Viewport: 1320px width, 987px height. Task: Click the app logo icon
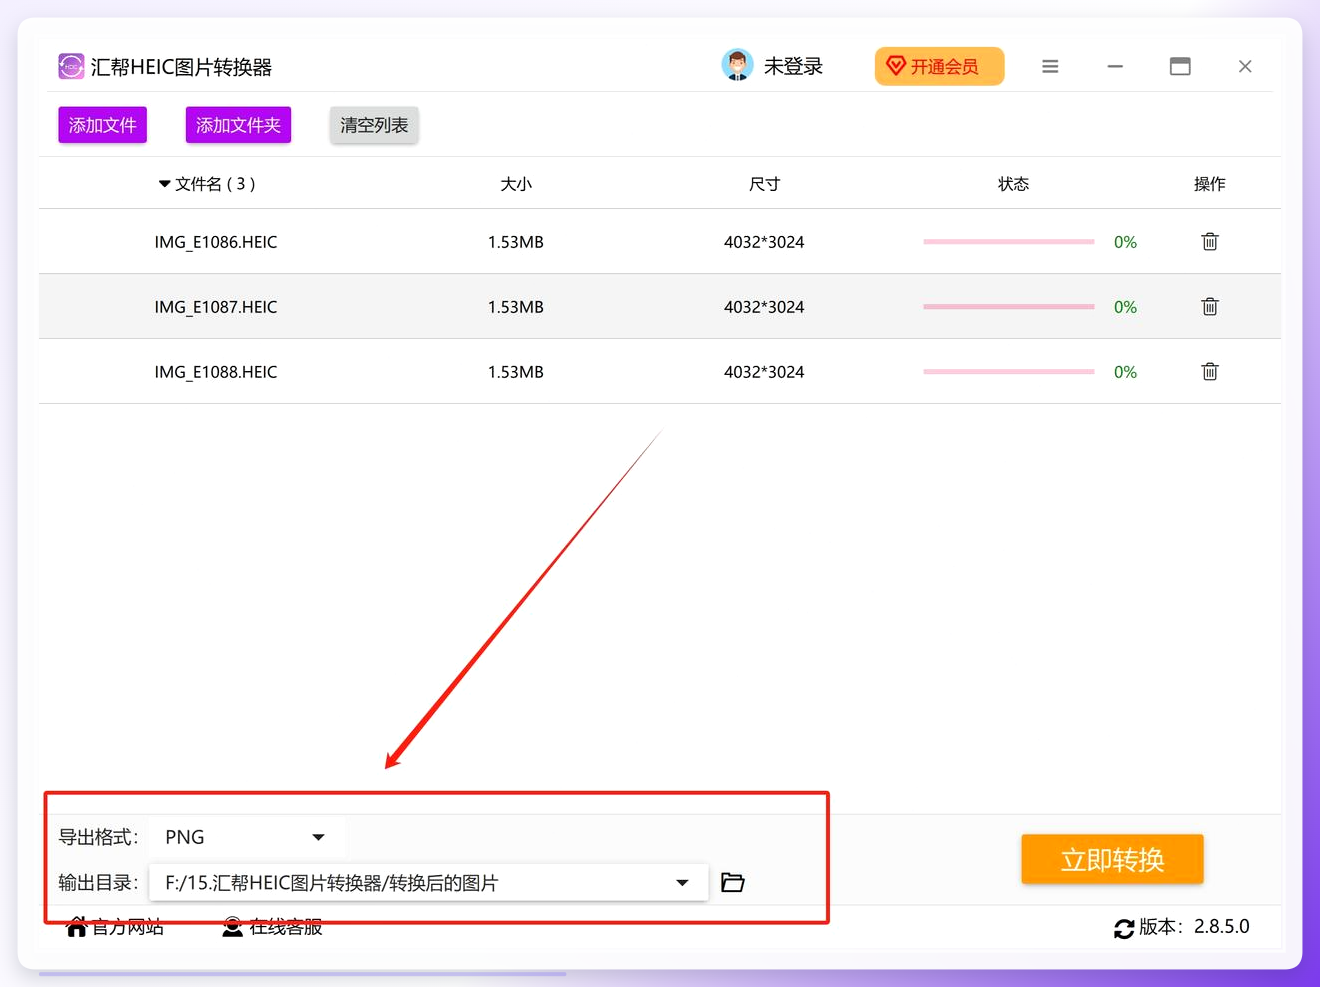click(x=71, y=67)
